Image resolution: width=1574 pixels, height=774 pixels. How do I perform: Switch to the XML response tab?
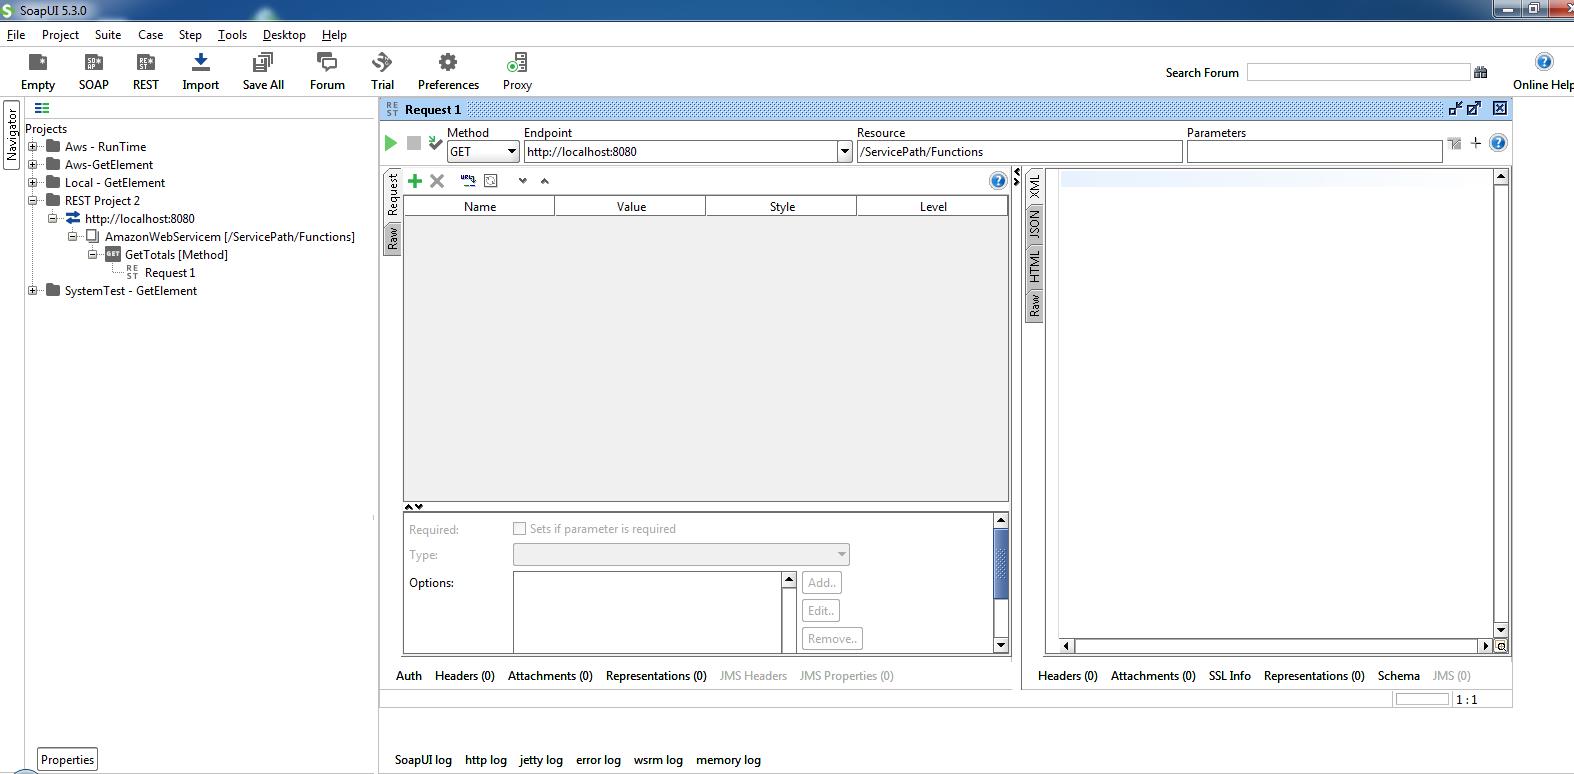point(1034,186)
